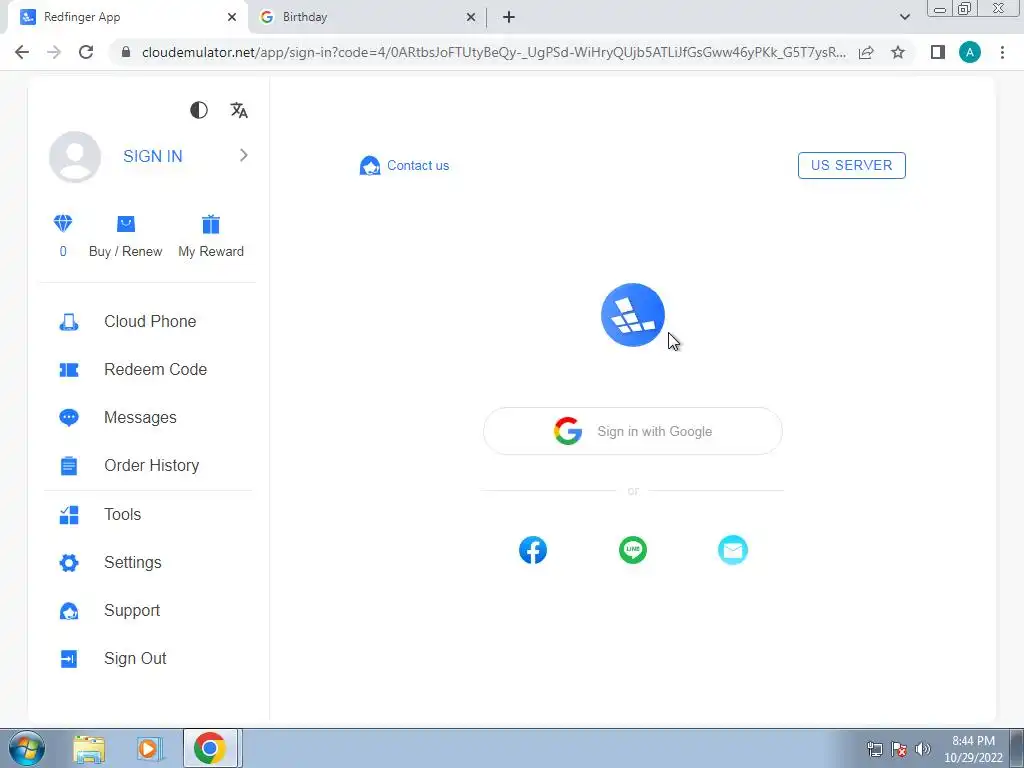Click the Show desktop strip

tap(1017, 748)
